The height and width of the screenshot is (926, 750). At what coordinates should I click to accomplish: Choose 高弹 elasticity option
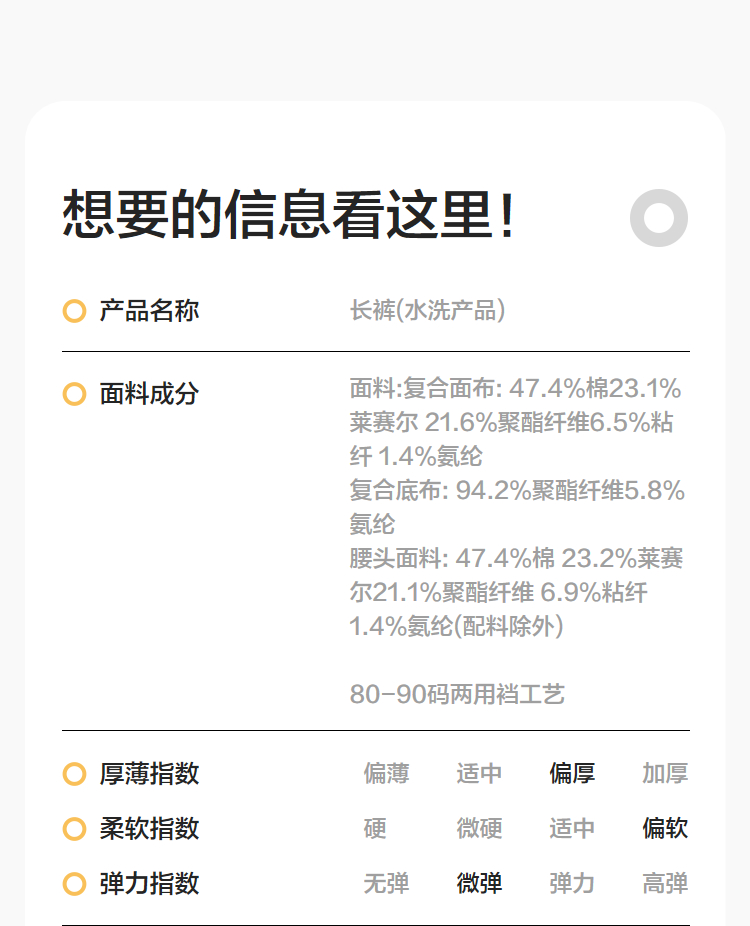point(665,884)
